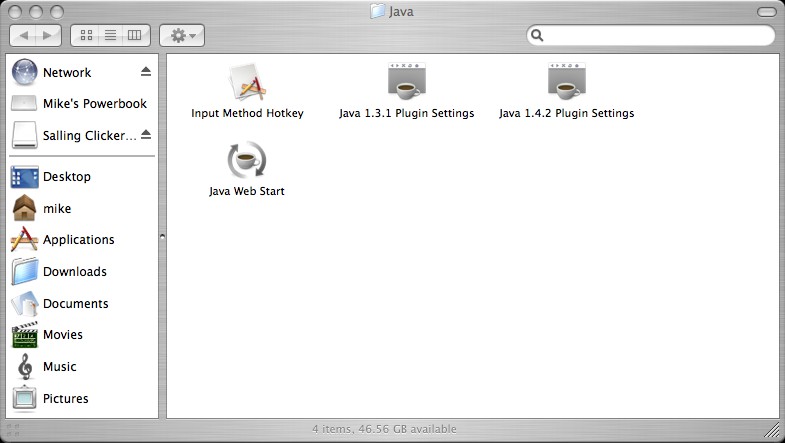
Task: Zoom the Java Finder window
Action: (57, 12)
